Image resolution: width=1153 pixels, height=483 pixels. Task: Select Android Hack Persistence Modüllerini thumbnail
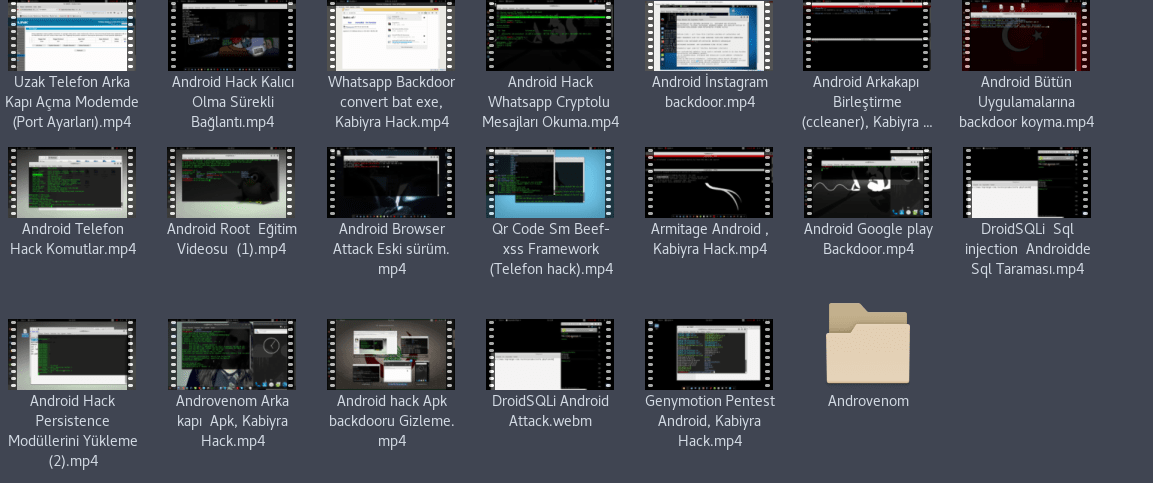(72, 354)
